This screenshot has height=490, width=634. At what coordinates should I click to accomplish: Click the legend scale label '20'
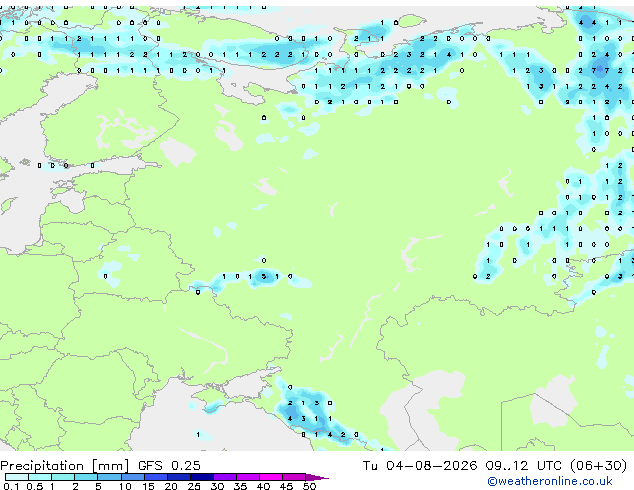coord(171,486)
